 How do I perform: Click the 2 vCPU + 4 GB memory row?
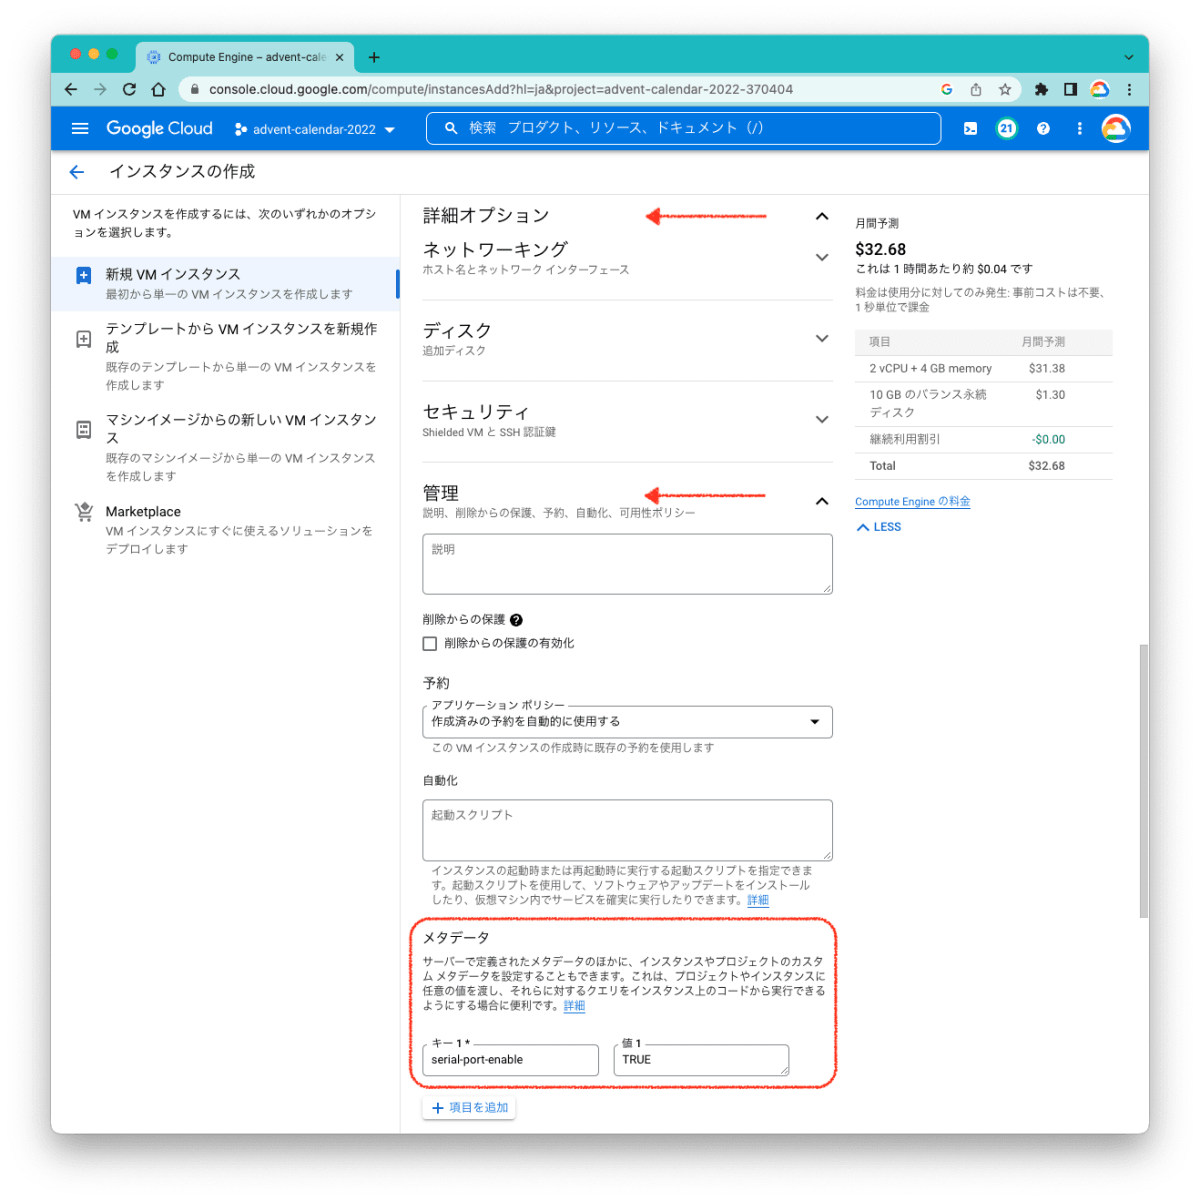coord(983,369)
